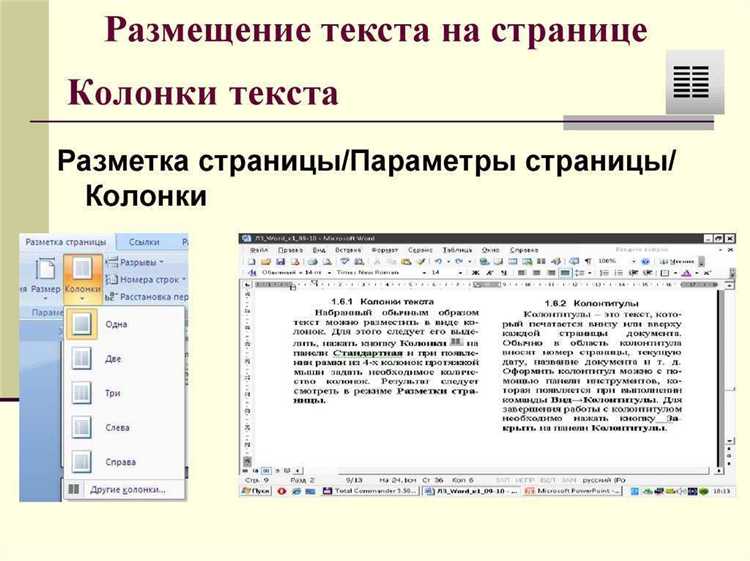Click the Paste clipboard toolbar icon
The image size is (750, 561).
click(406, 262)
